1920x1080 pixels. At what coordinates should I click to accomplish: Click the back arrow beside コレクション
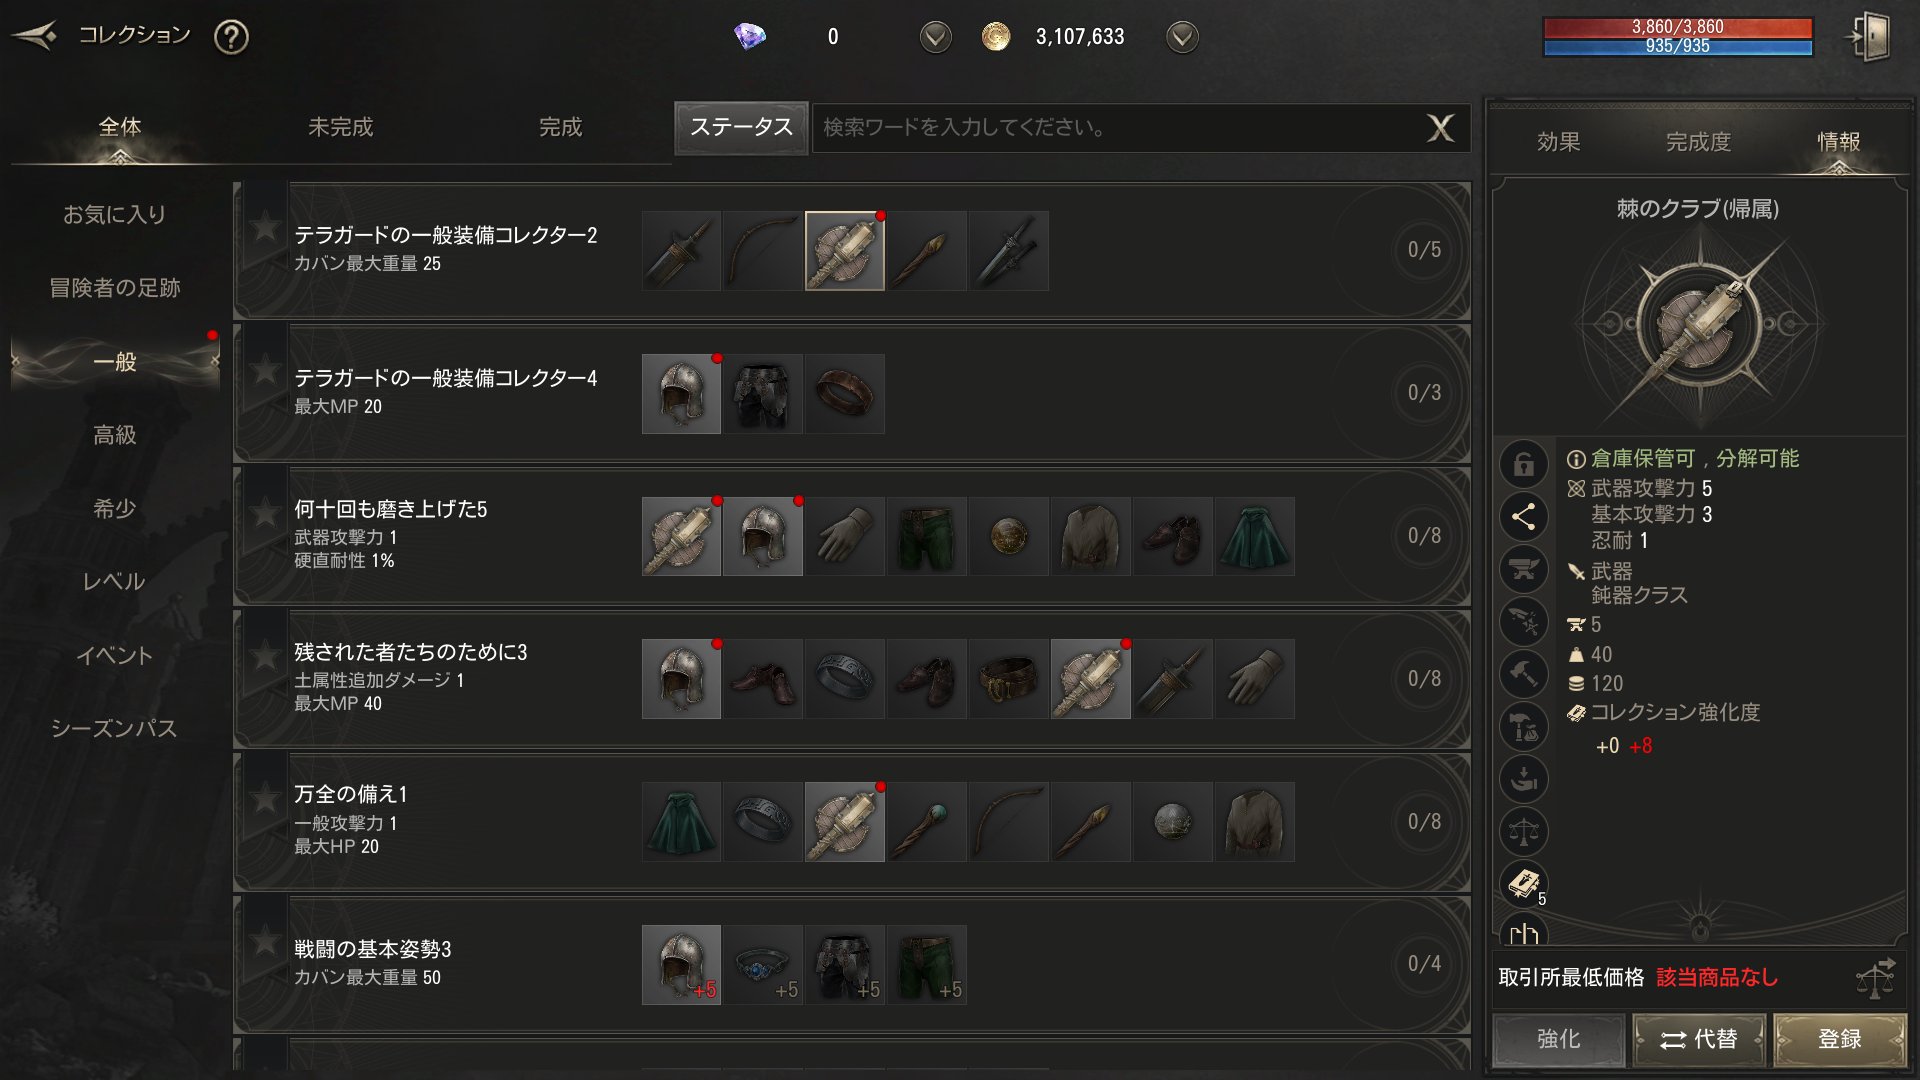click(x=35, y=36)
